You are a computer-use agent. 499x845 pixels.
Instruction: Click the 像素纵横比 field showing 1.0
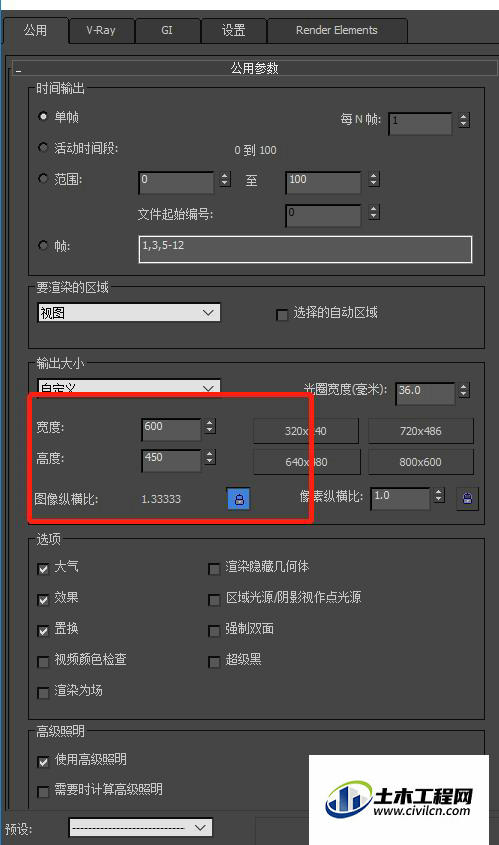coord(401,498)
